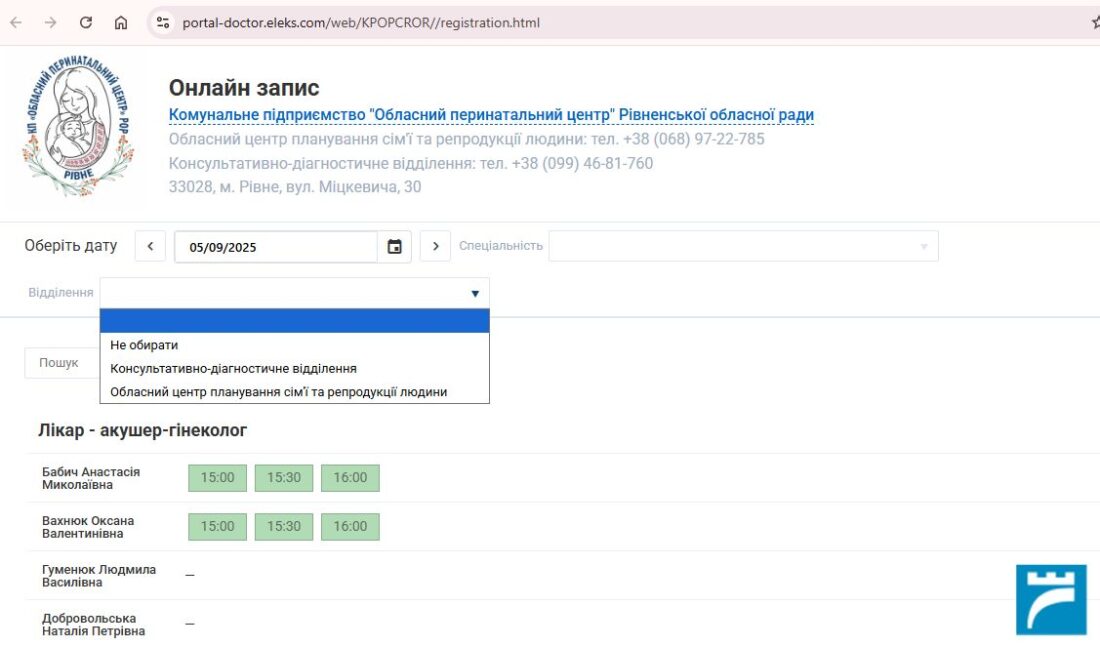Select "Консультативно-діагностичне відділення" option
Screen dimensions: 1100x647
(x=233, y=368)
